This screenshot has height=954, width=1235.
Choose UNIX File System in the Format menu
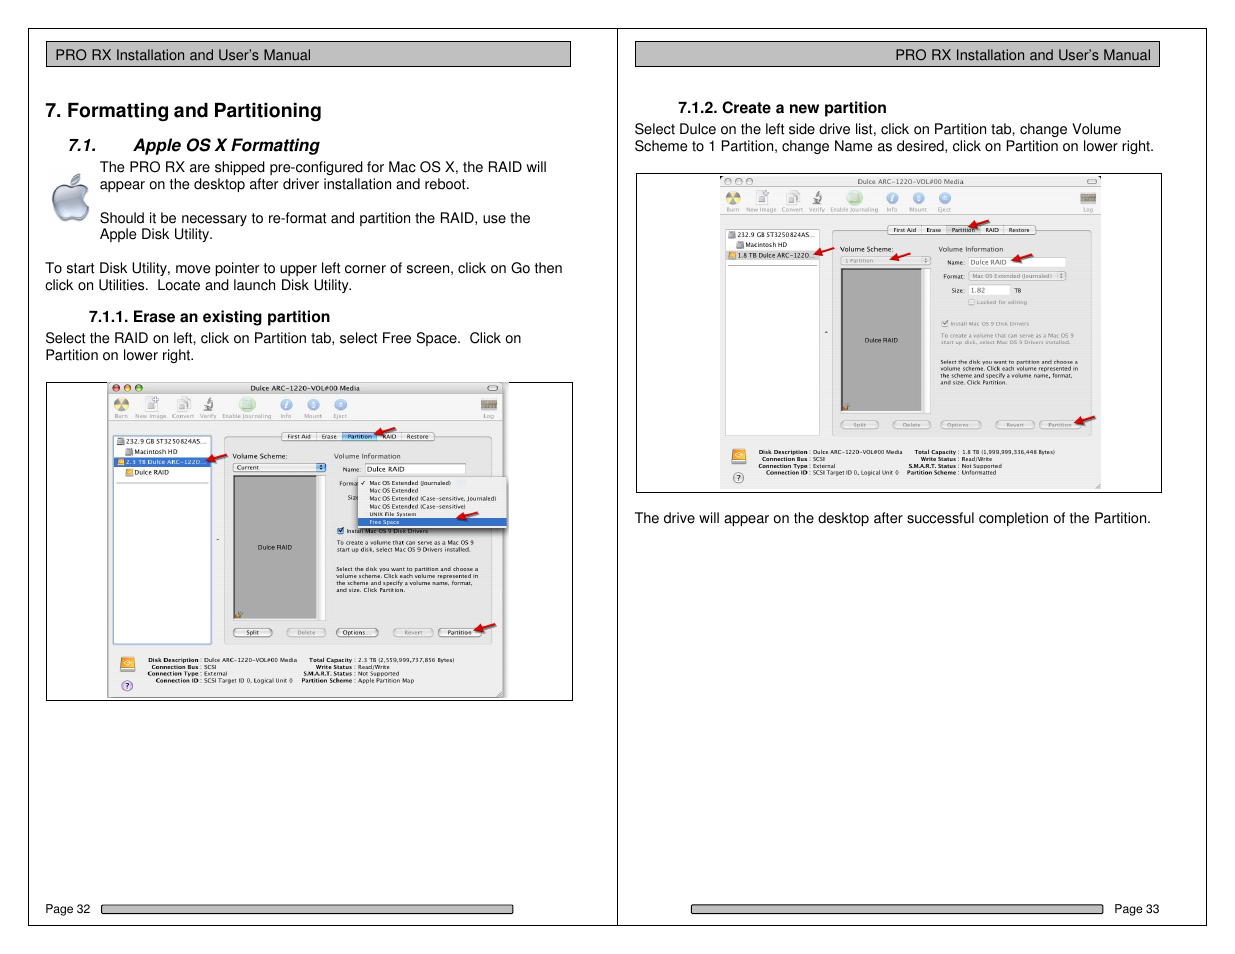(432, 514)
